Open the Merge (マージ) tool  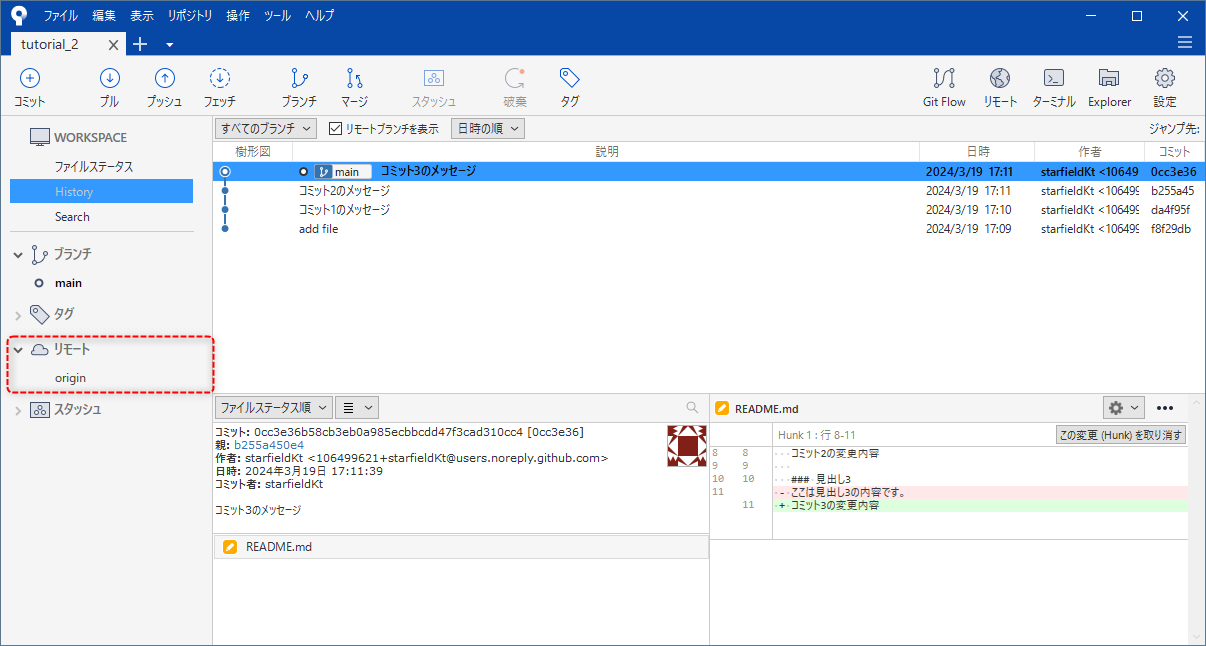pyautogui.click(x=354, y=88)
